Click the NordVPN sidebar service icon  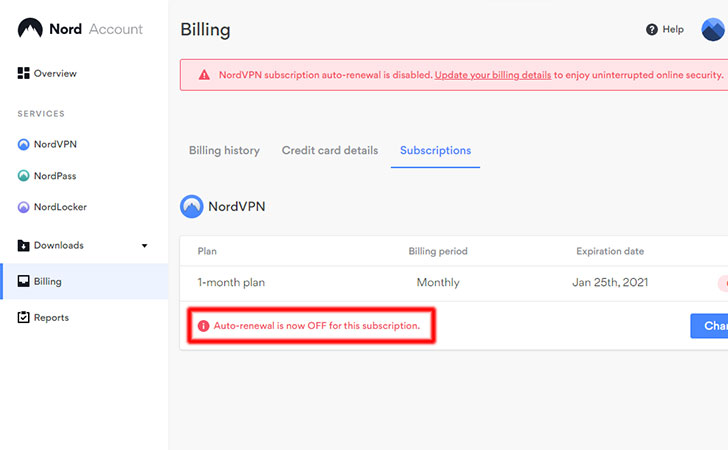click(x=23, y=144)
